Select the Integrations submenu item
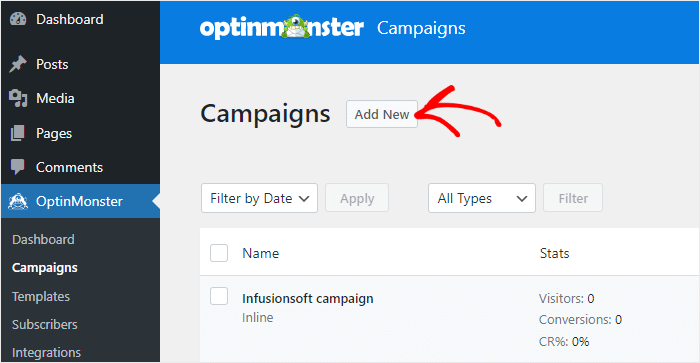This screenshot has height=363, width=700. coord(46,353)
